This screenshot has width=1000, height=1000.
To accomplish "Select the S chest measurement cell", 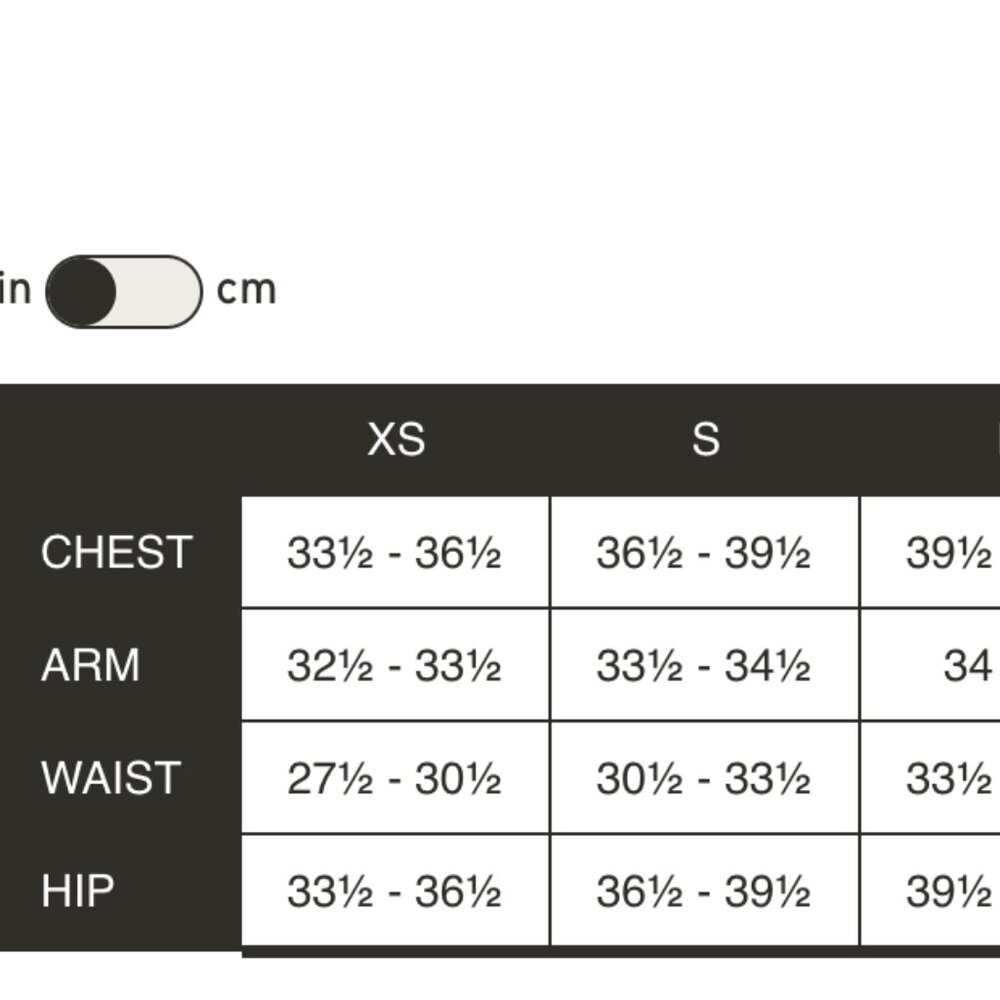I will (704, 553).
